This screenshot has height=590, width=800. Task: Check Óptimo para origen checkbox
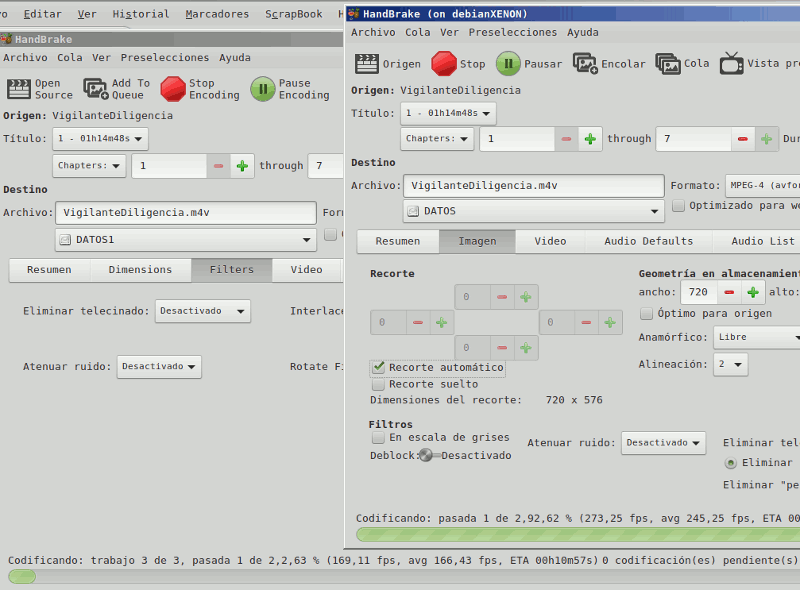[646, 313]
